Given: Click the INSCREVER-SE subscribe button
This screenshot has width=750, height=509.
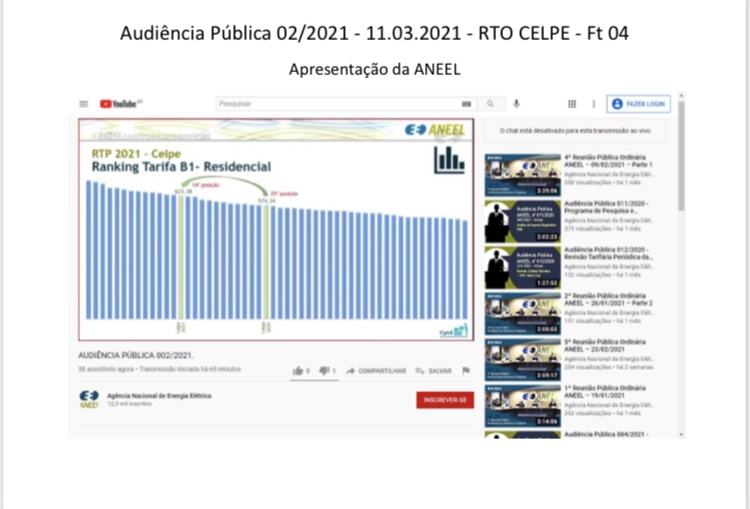Looking at the screenshot, I should pyautogui.click(x=445, y=399).
